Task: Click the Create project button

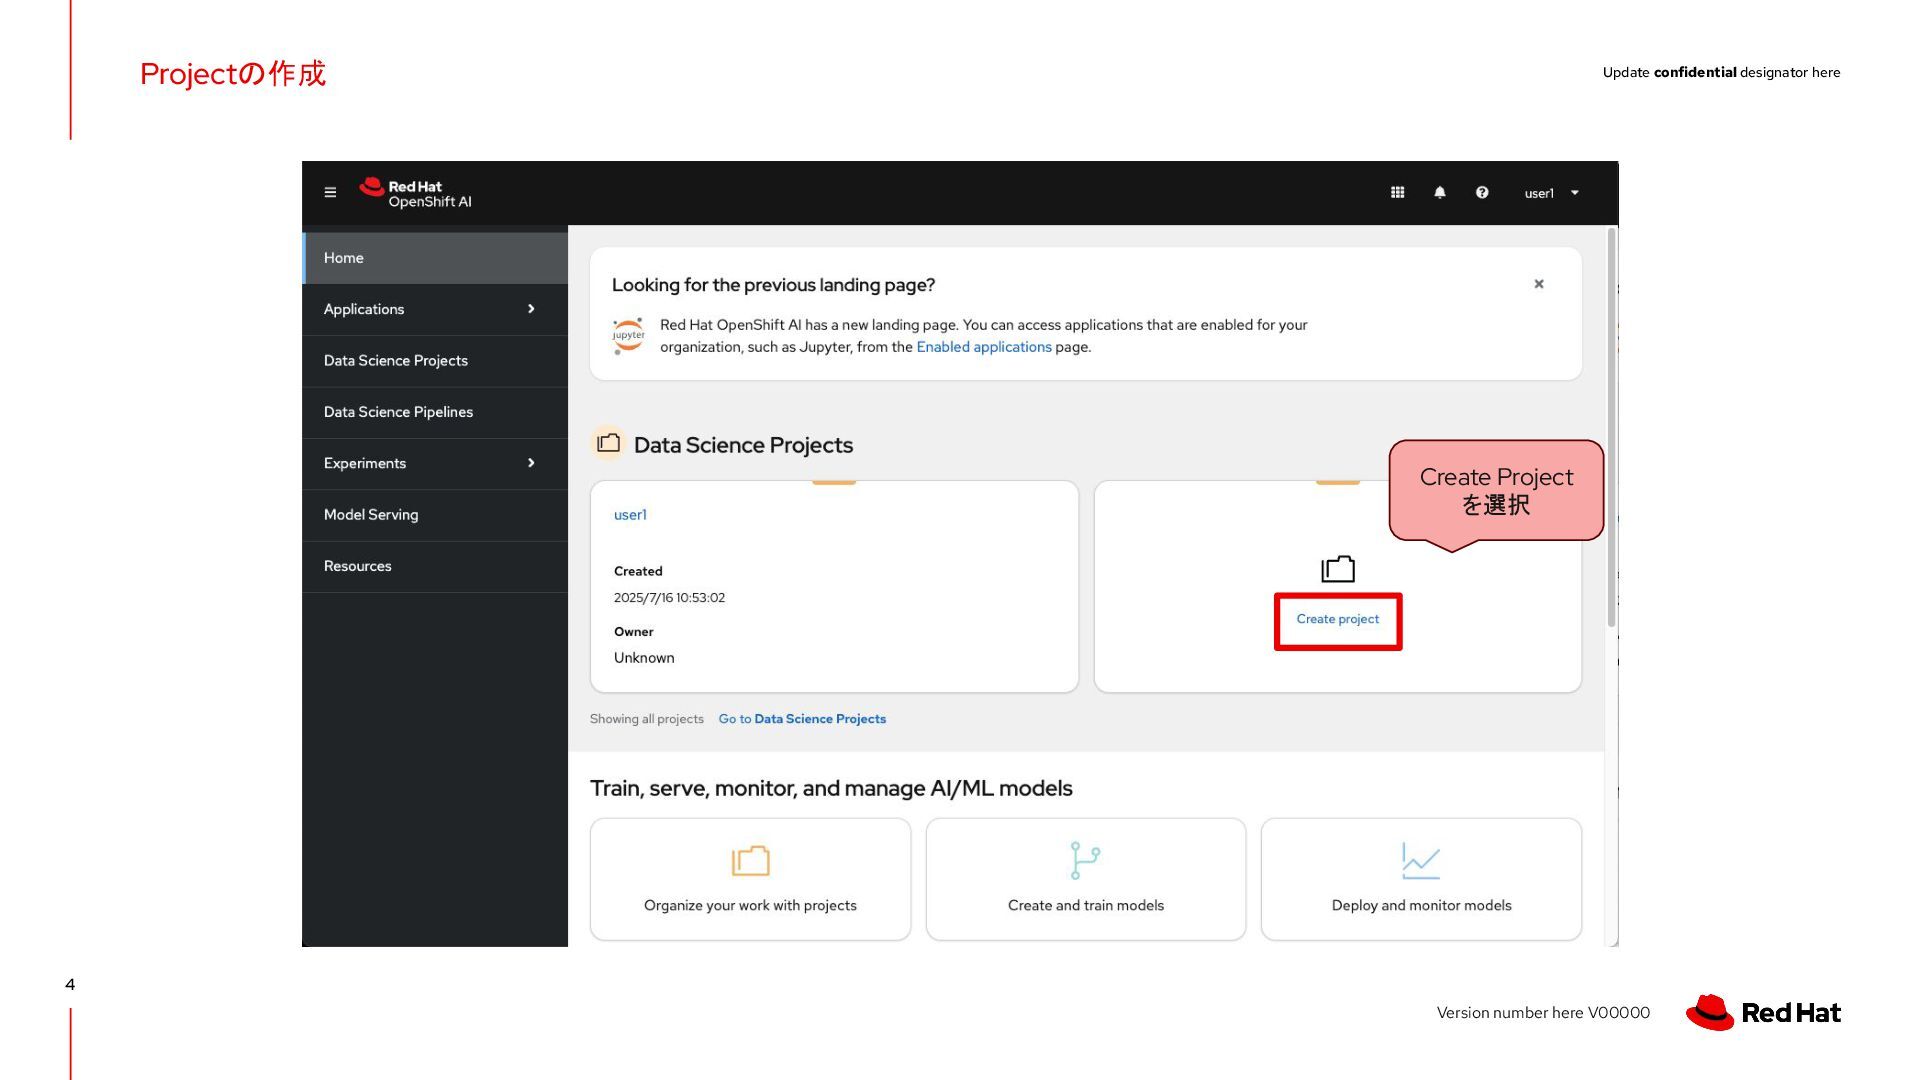Action: [x=1337, y=620]
